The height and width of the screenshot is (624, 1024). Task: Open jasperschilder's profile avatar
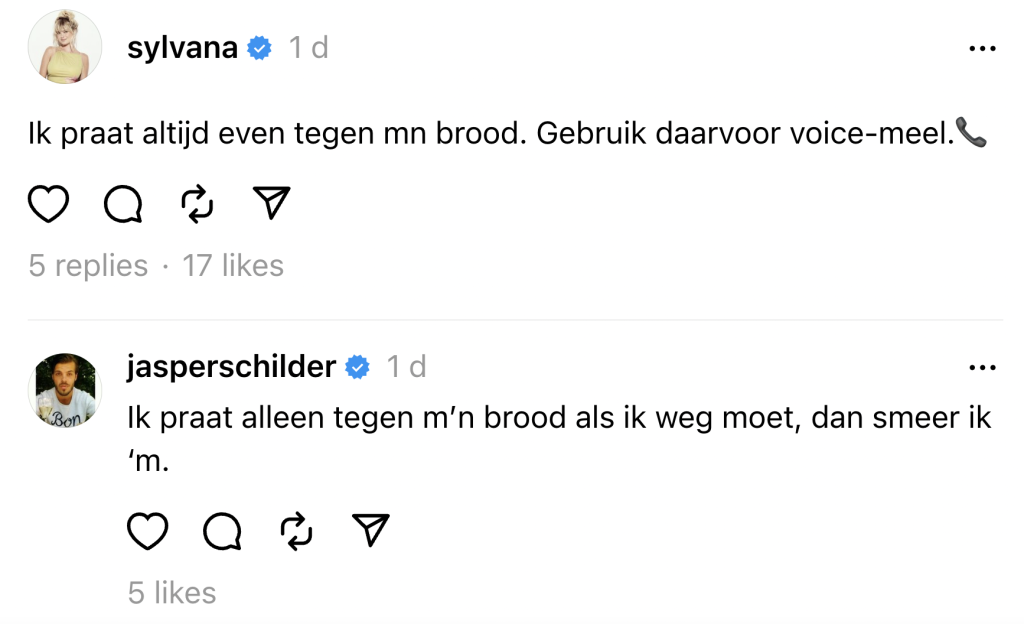pyautogui.click(x=64, y=391)
